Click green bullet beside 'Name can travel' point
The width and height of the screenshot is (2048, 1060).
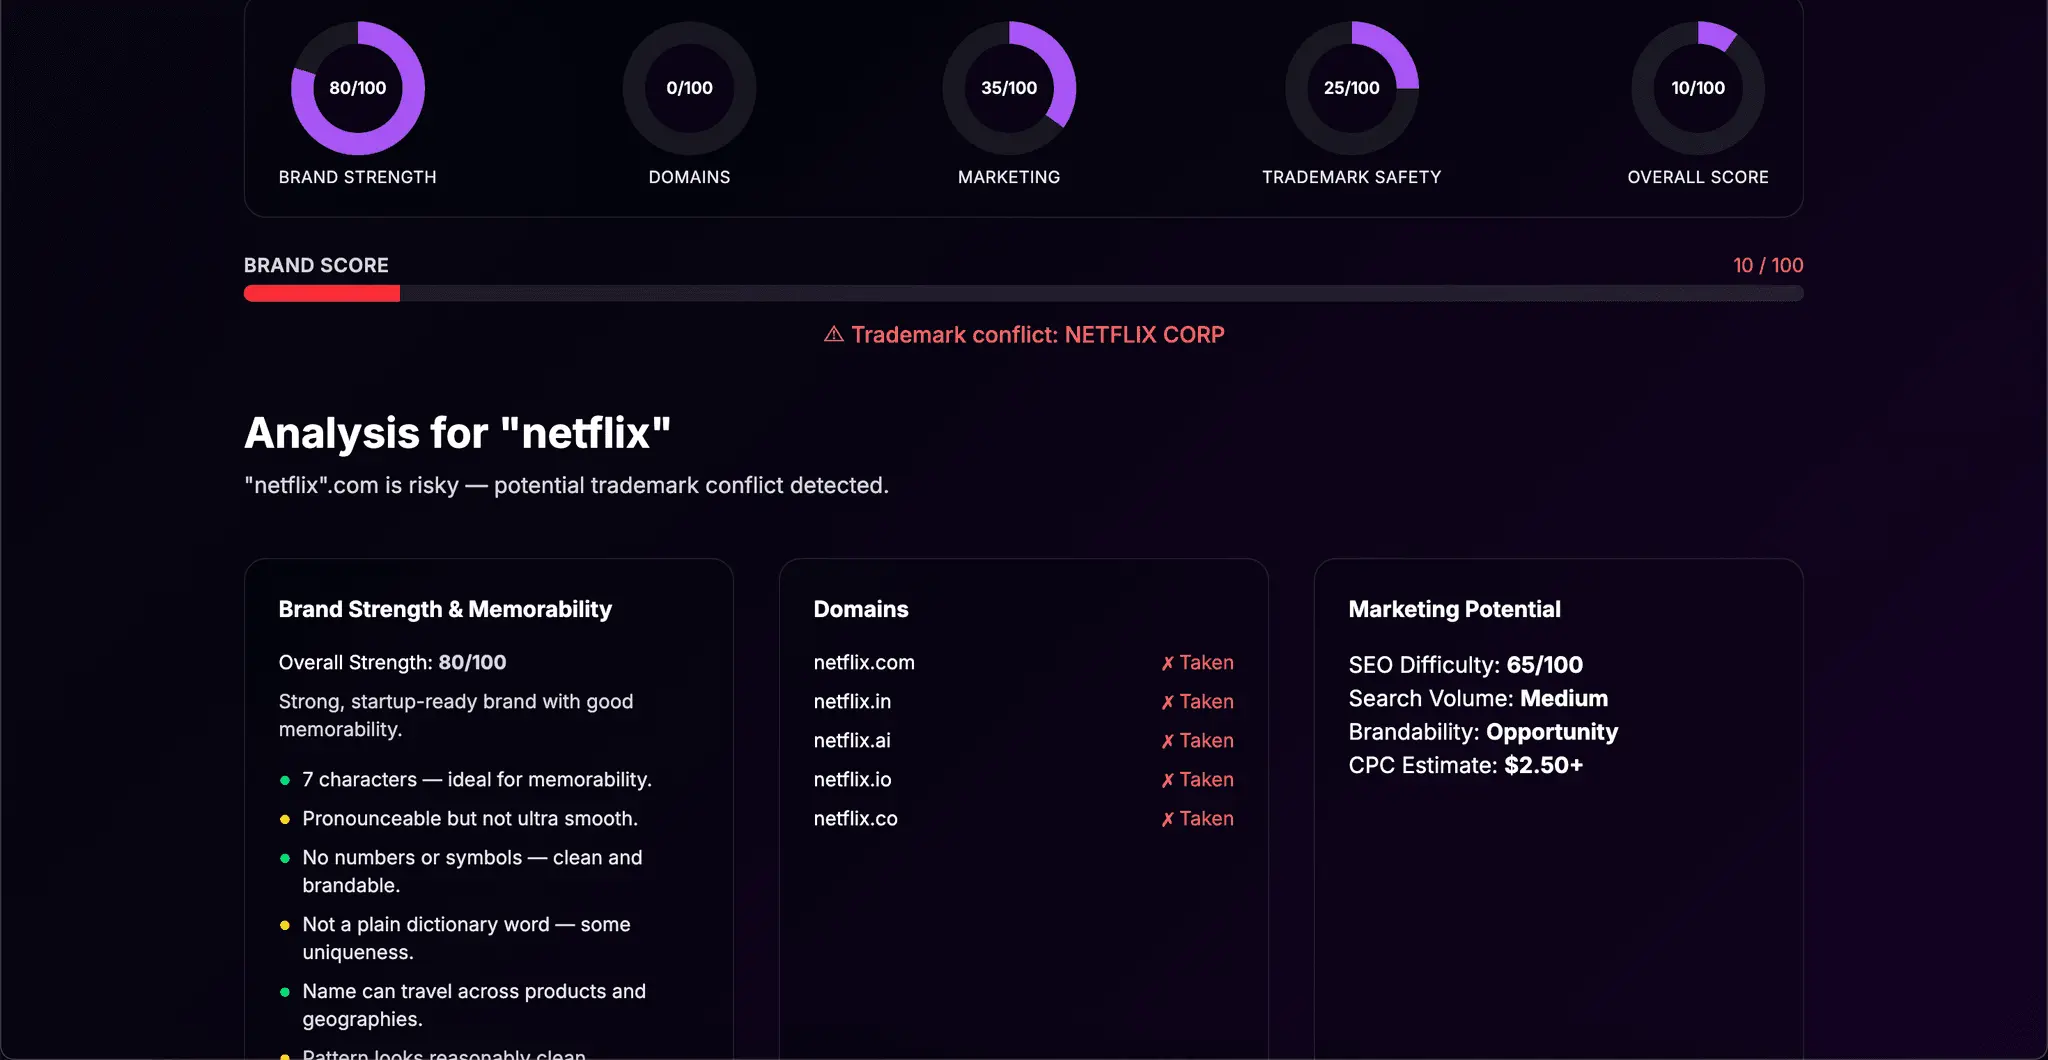coord(285,992)
